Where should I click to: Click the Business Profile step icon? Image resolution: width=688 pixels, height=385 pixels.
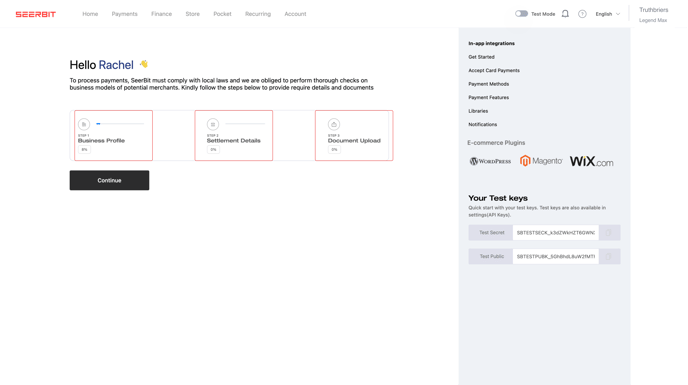(84, 124)
